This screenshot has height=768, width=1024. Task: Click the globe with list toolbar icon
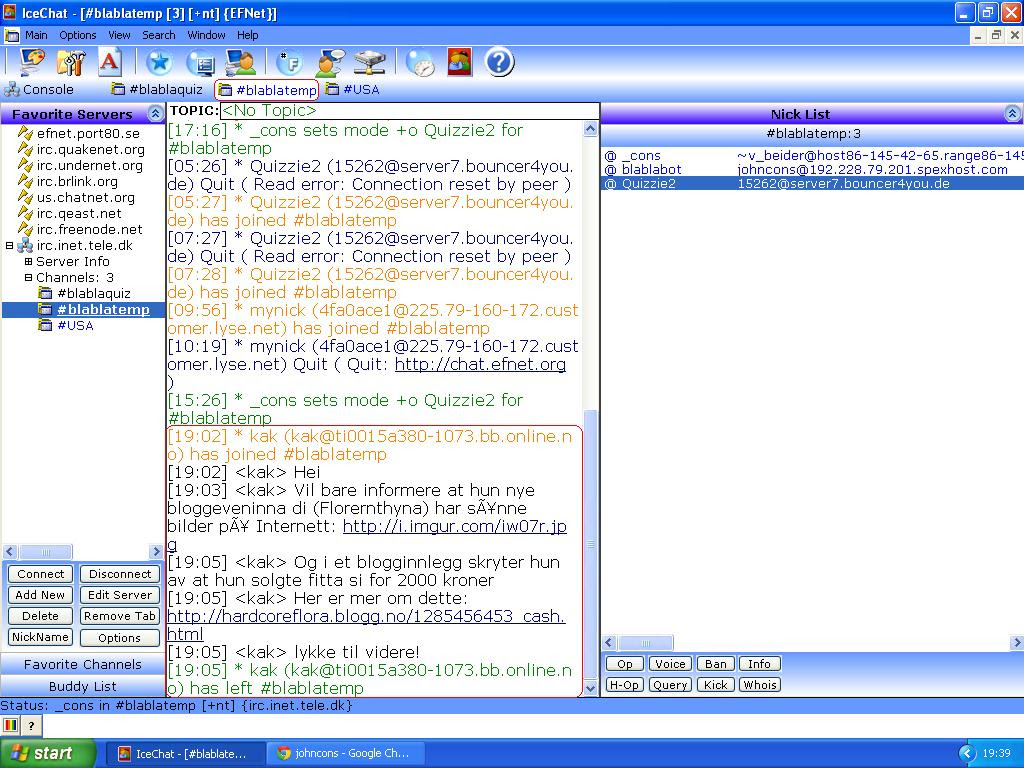pyautogui.click(x=200, y=63)
